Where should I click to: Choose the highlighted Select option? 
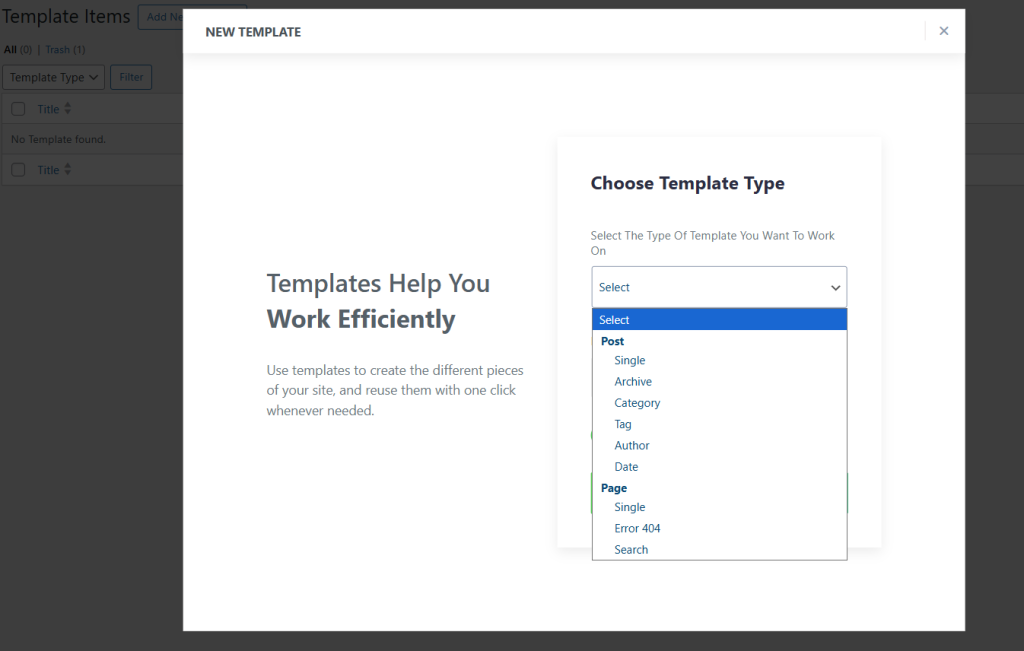[x=719, y=320]
